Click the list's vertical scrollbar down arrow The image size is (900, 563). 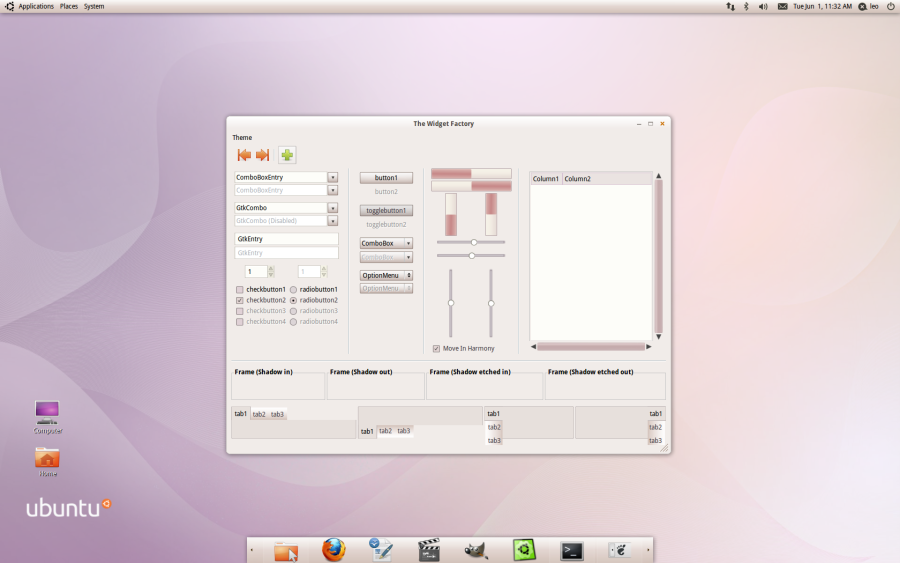[659, 337]
